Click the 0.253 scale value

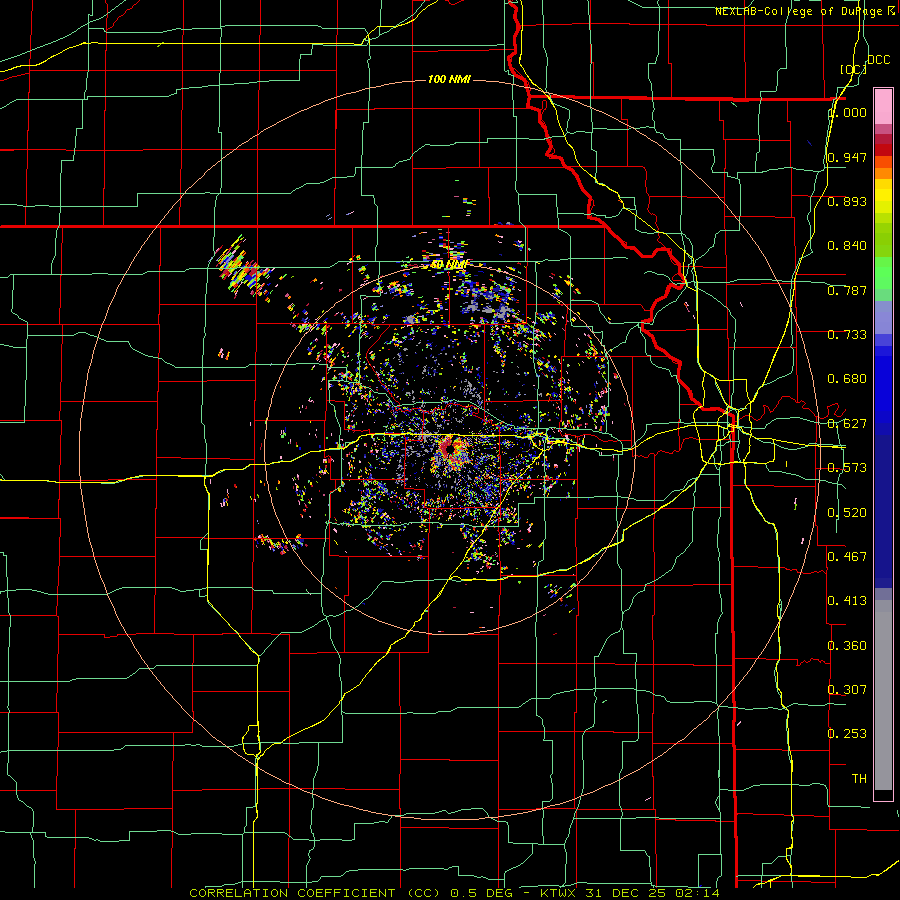(847, 734)
